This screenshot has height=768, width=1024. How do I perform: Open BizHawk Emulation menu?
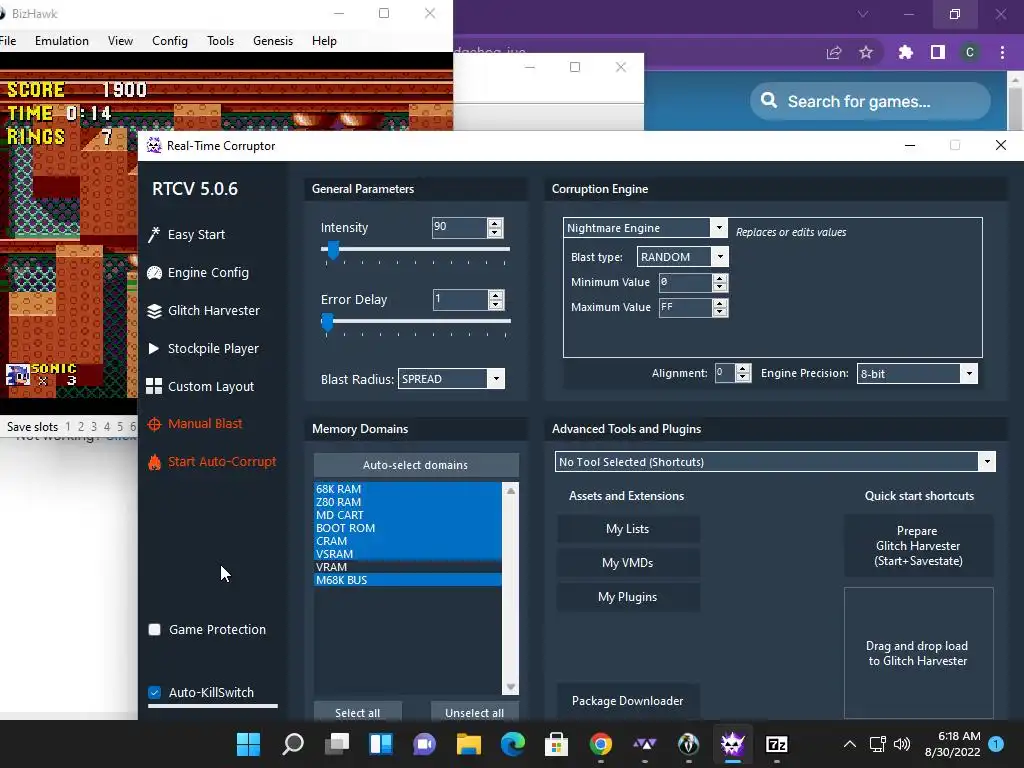[x=62, y=40]
